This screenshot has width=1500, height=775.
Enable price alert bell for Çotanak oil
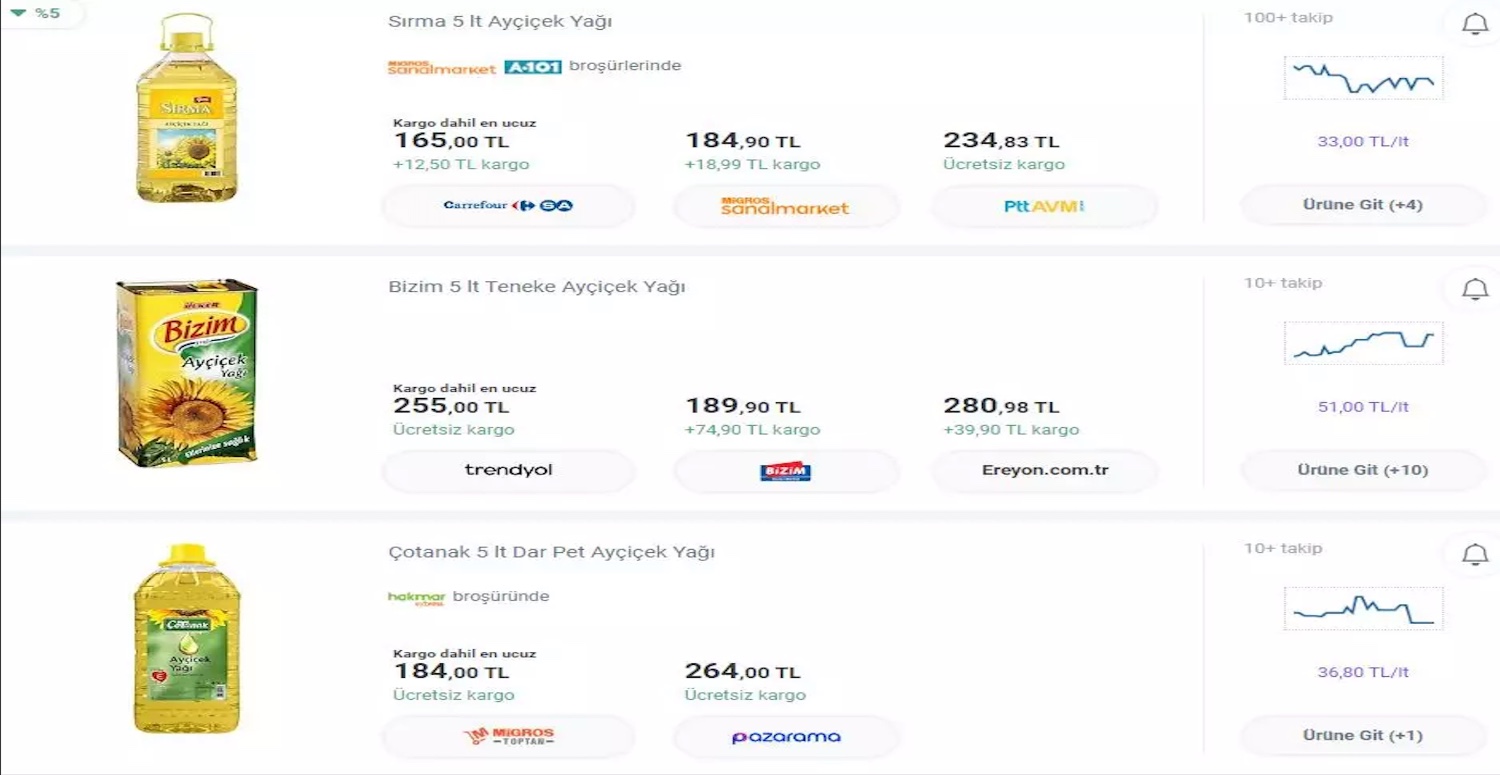tap(1475, 555)
